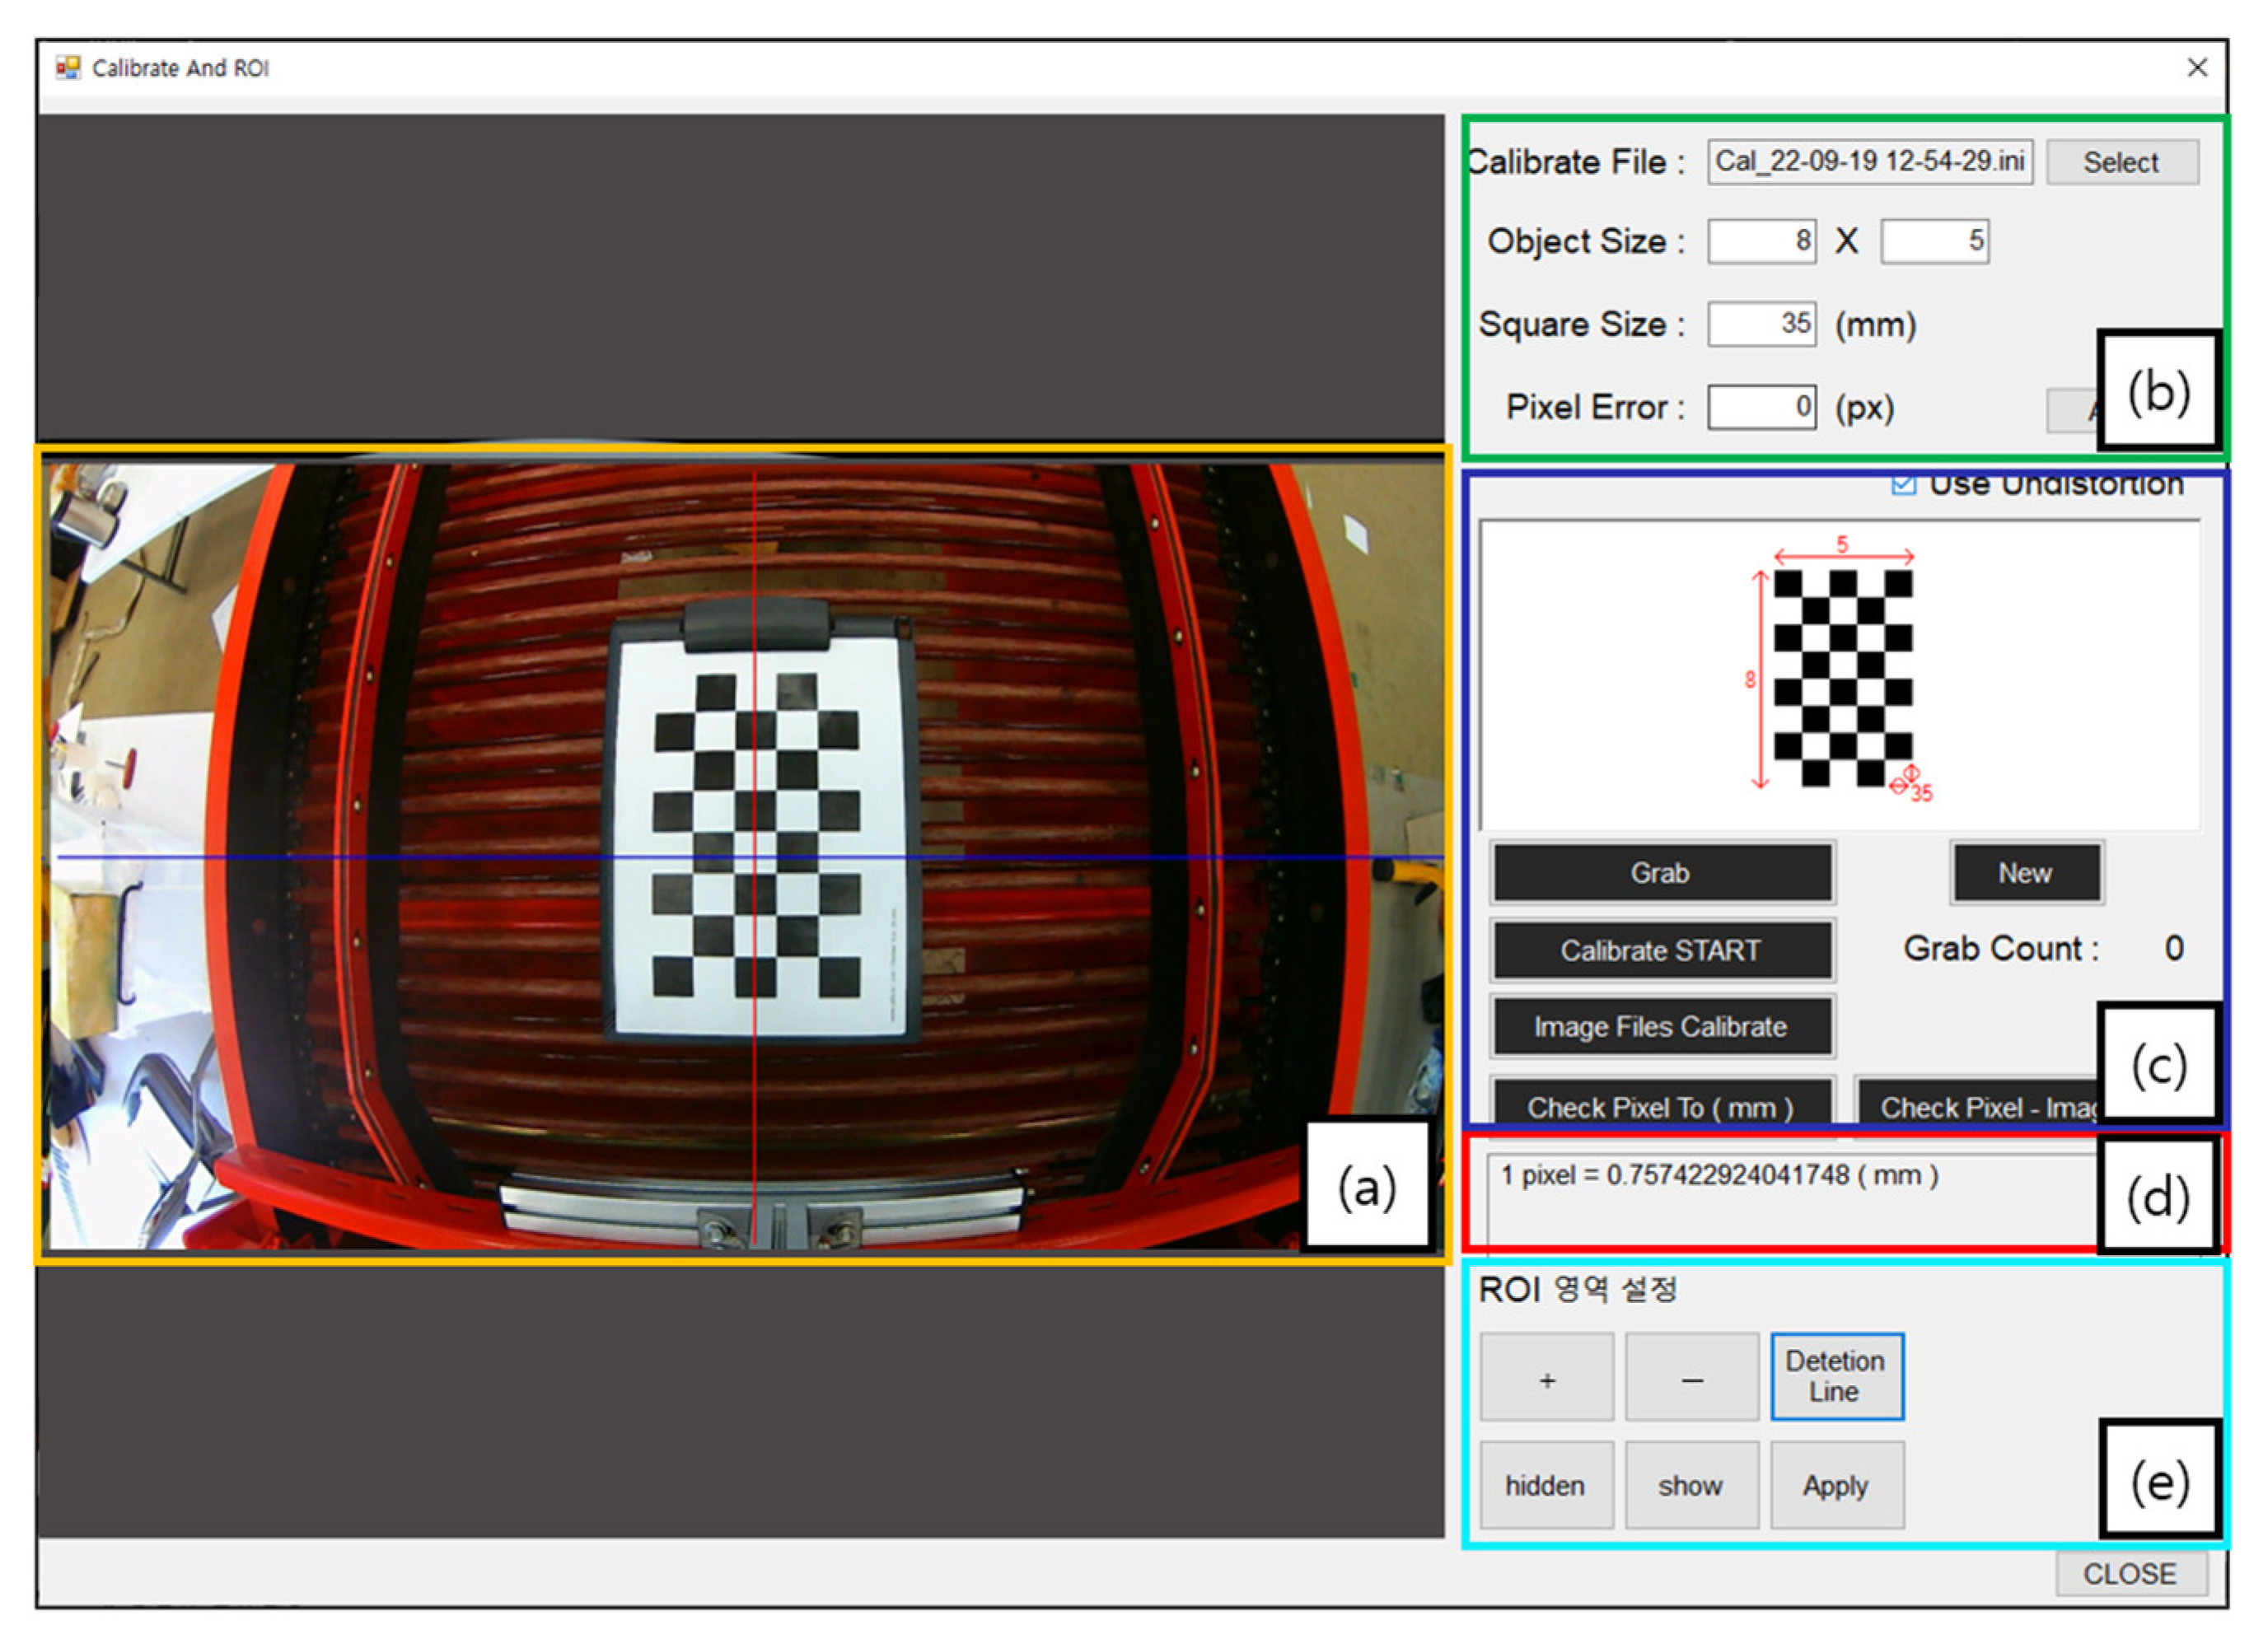Click the Calibrate And ROI window icon

click(67, 68)
